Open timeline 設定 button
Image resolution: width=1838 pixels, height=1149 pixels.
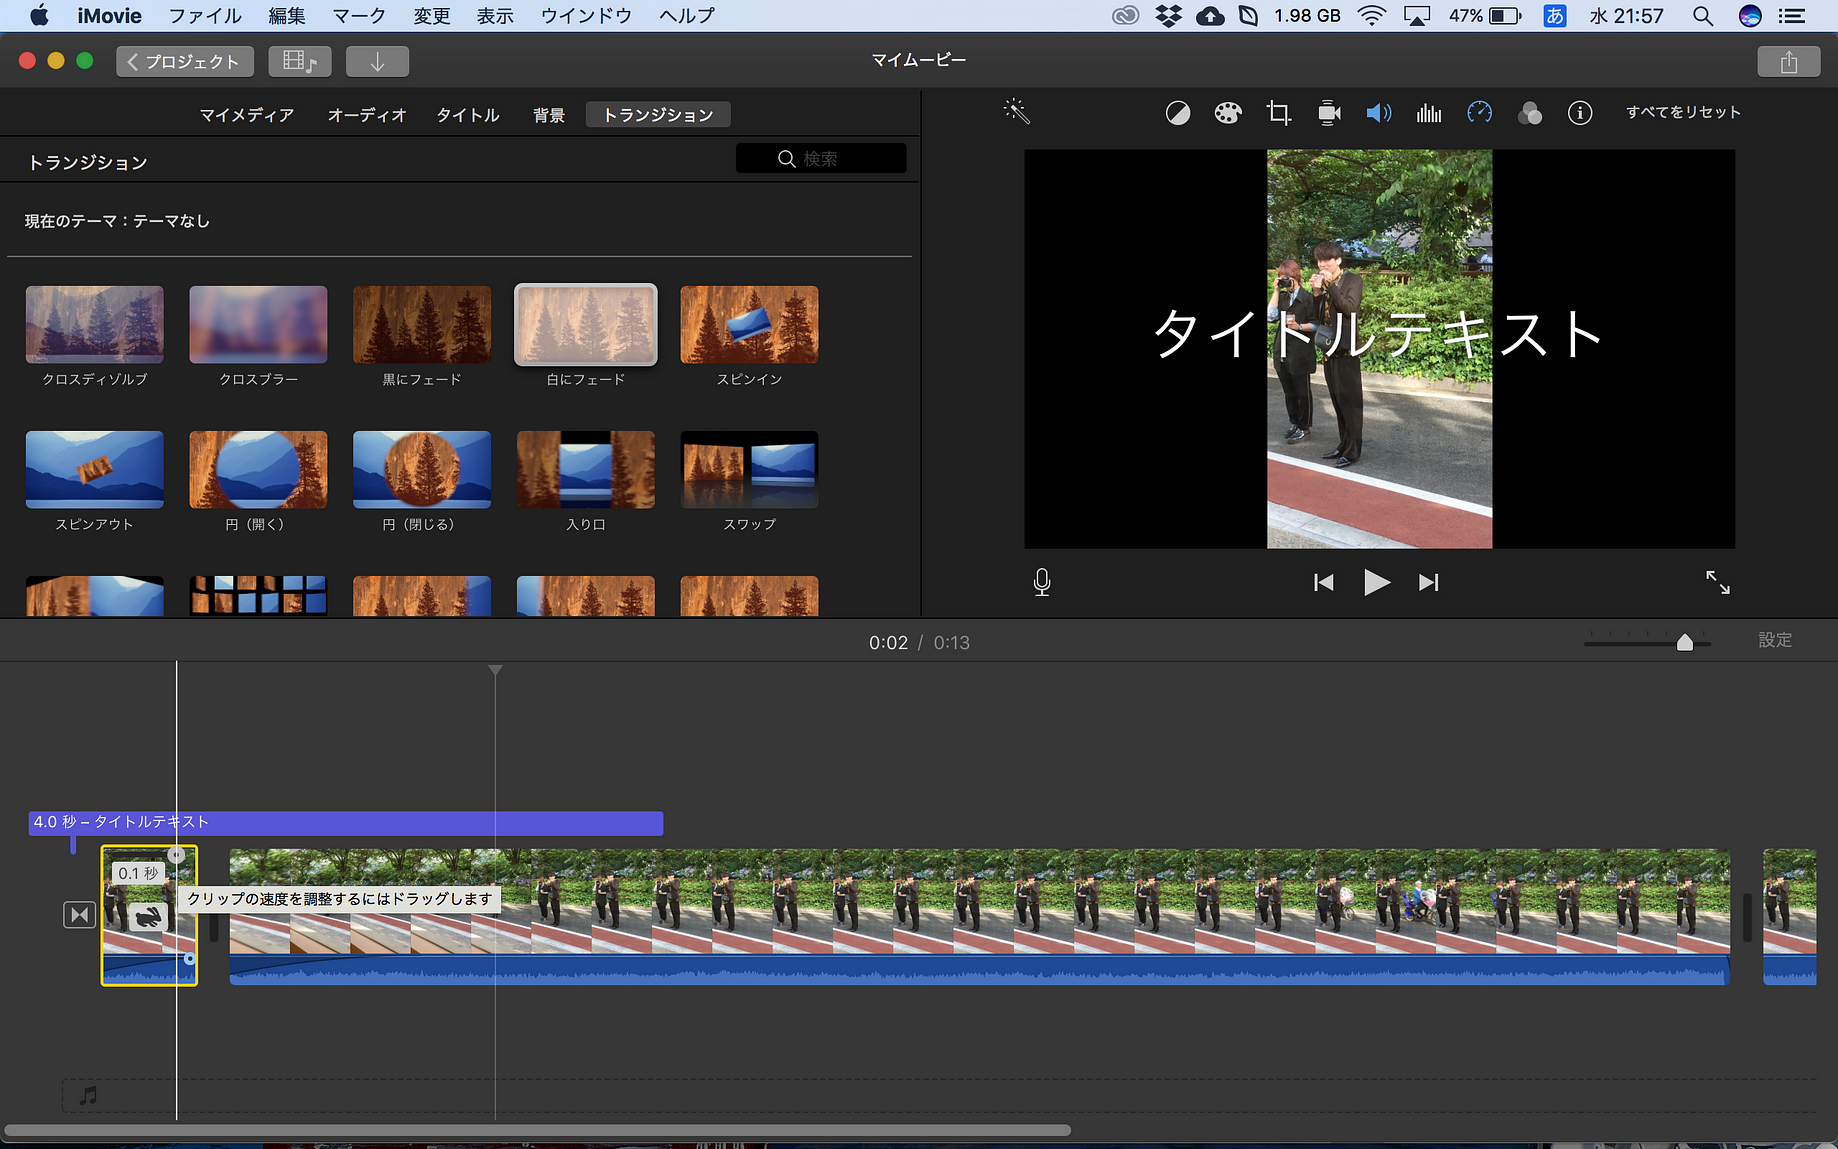(1775, 640)
